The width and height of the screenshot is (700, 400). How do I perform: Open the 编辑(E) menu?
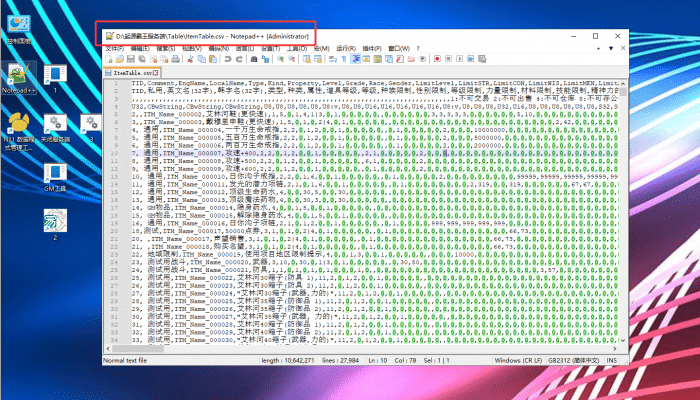tap(140, 48)
